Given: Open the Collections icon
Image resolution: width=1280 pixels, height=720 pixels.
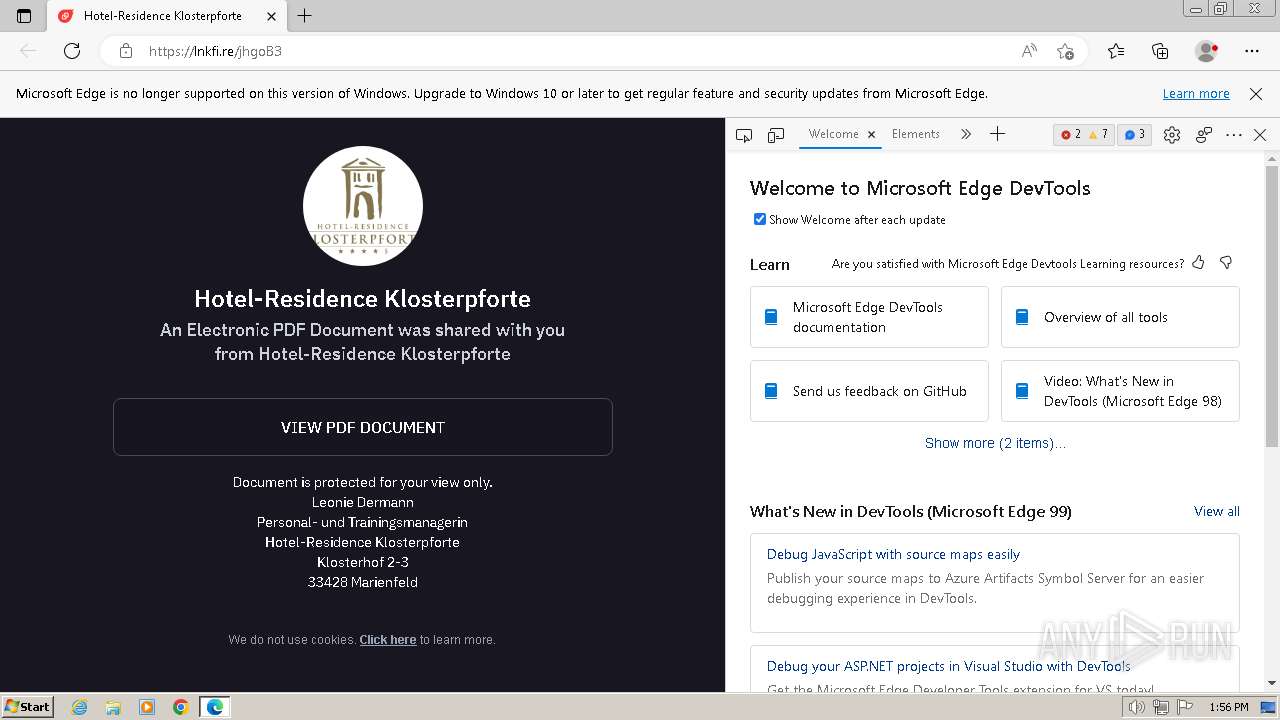Looking at the screenshot, I should tap(1160, 51).
